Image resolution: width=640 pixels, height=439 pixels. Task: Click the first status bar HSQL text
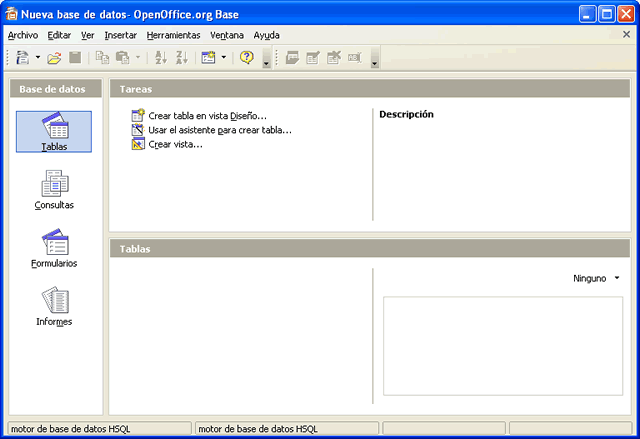coord(71,429)
